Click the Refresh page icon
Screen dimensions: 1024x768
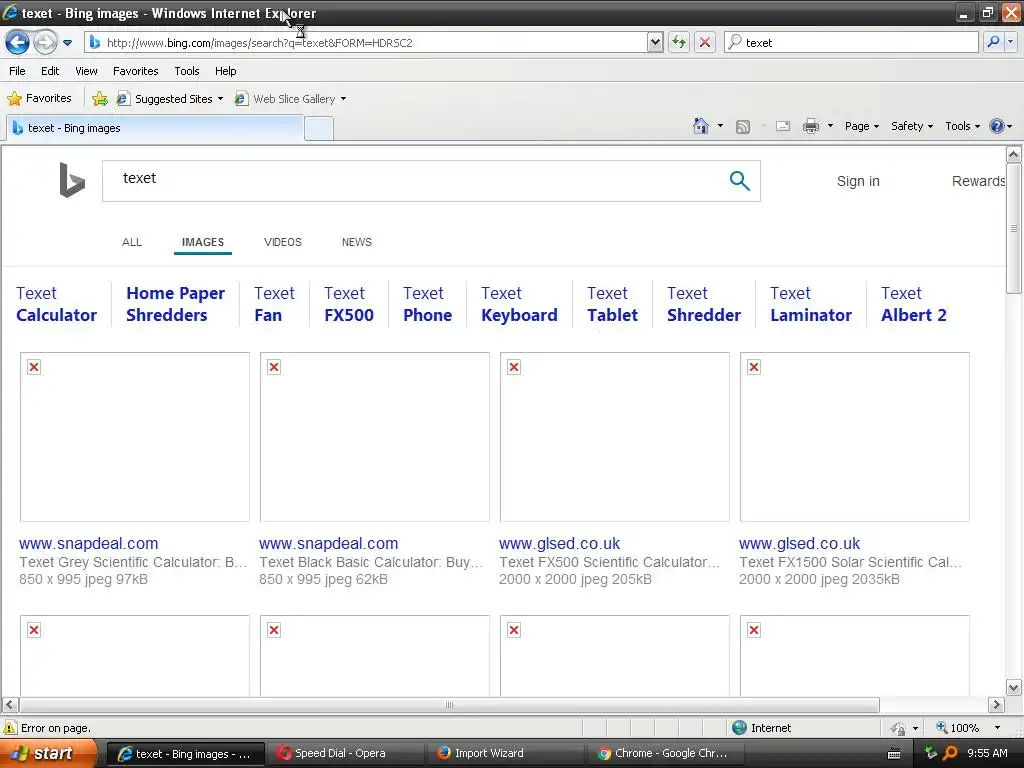[x=679, y=43]
